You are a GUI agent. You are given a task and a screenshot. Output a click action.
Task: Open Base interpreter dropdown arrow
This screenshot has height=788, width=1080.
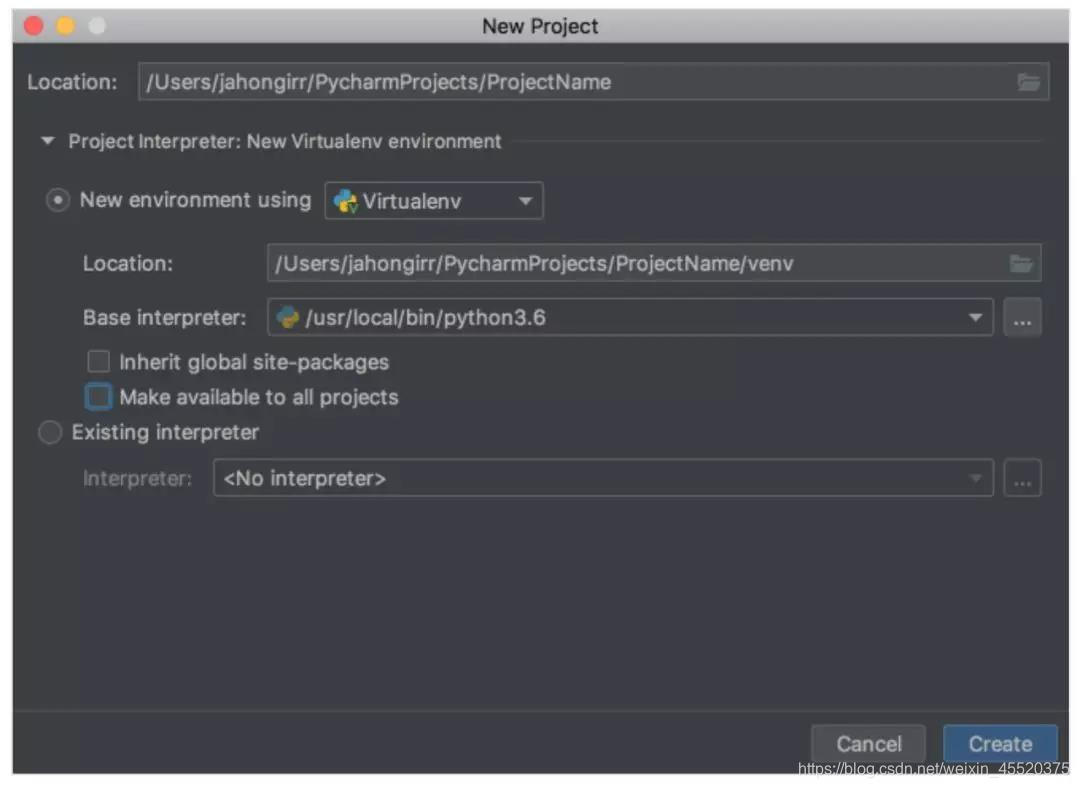(x=975, y=318)
